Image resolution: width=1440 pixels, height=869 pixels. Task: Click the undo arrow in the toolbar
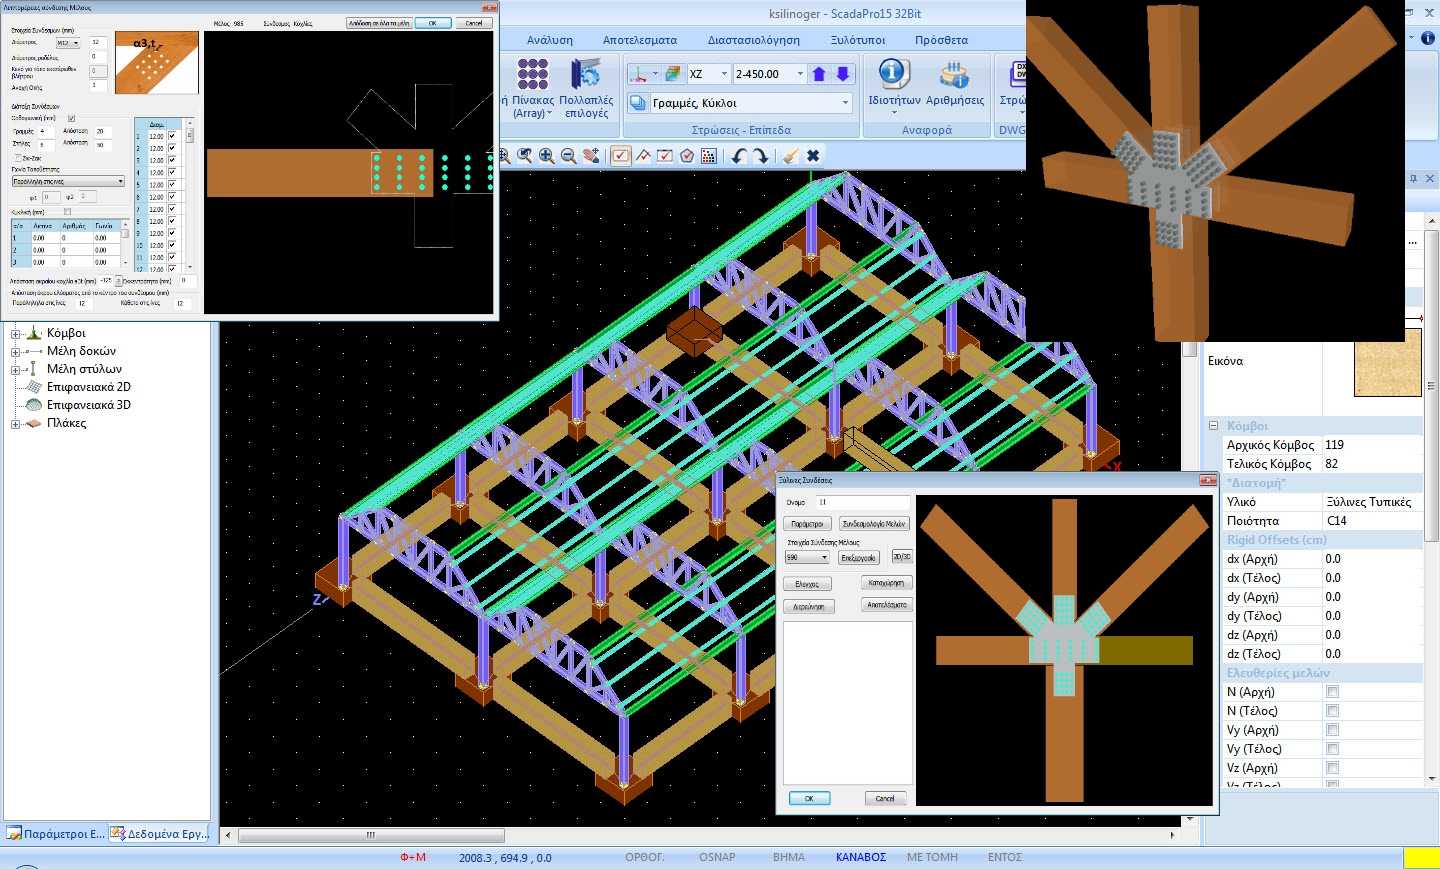click(738, 156)
